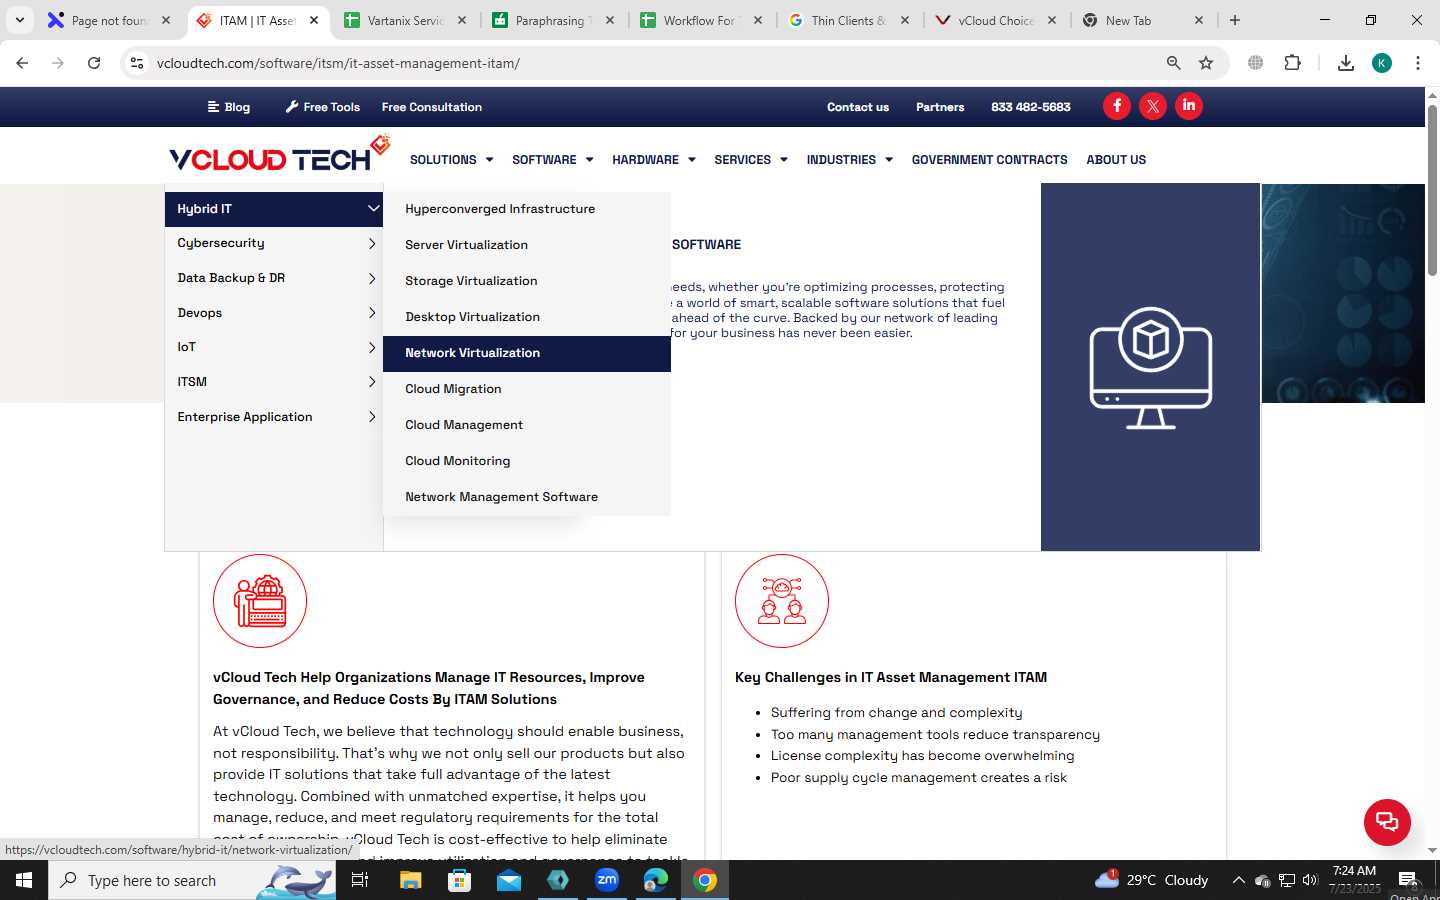Open the Blog link
1440x900 pixels.
(x=229, y=107)
